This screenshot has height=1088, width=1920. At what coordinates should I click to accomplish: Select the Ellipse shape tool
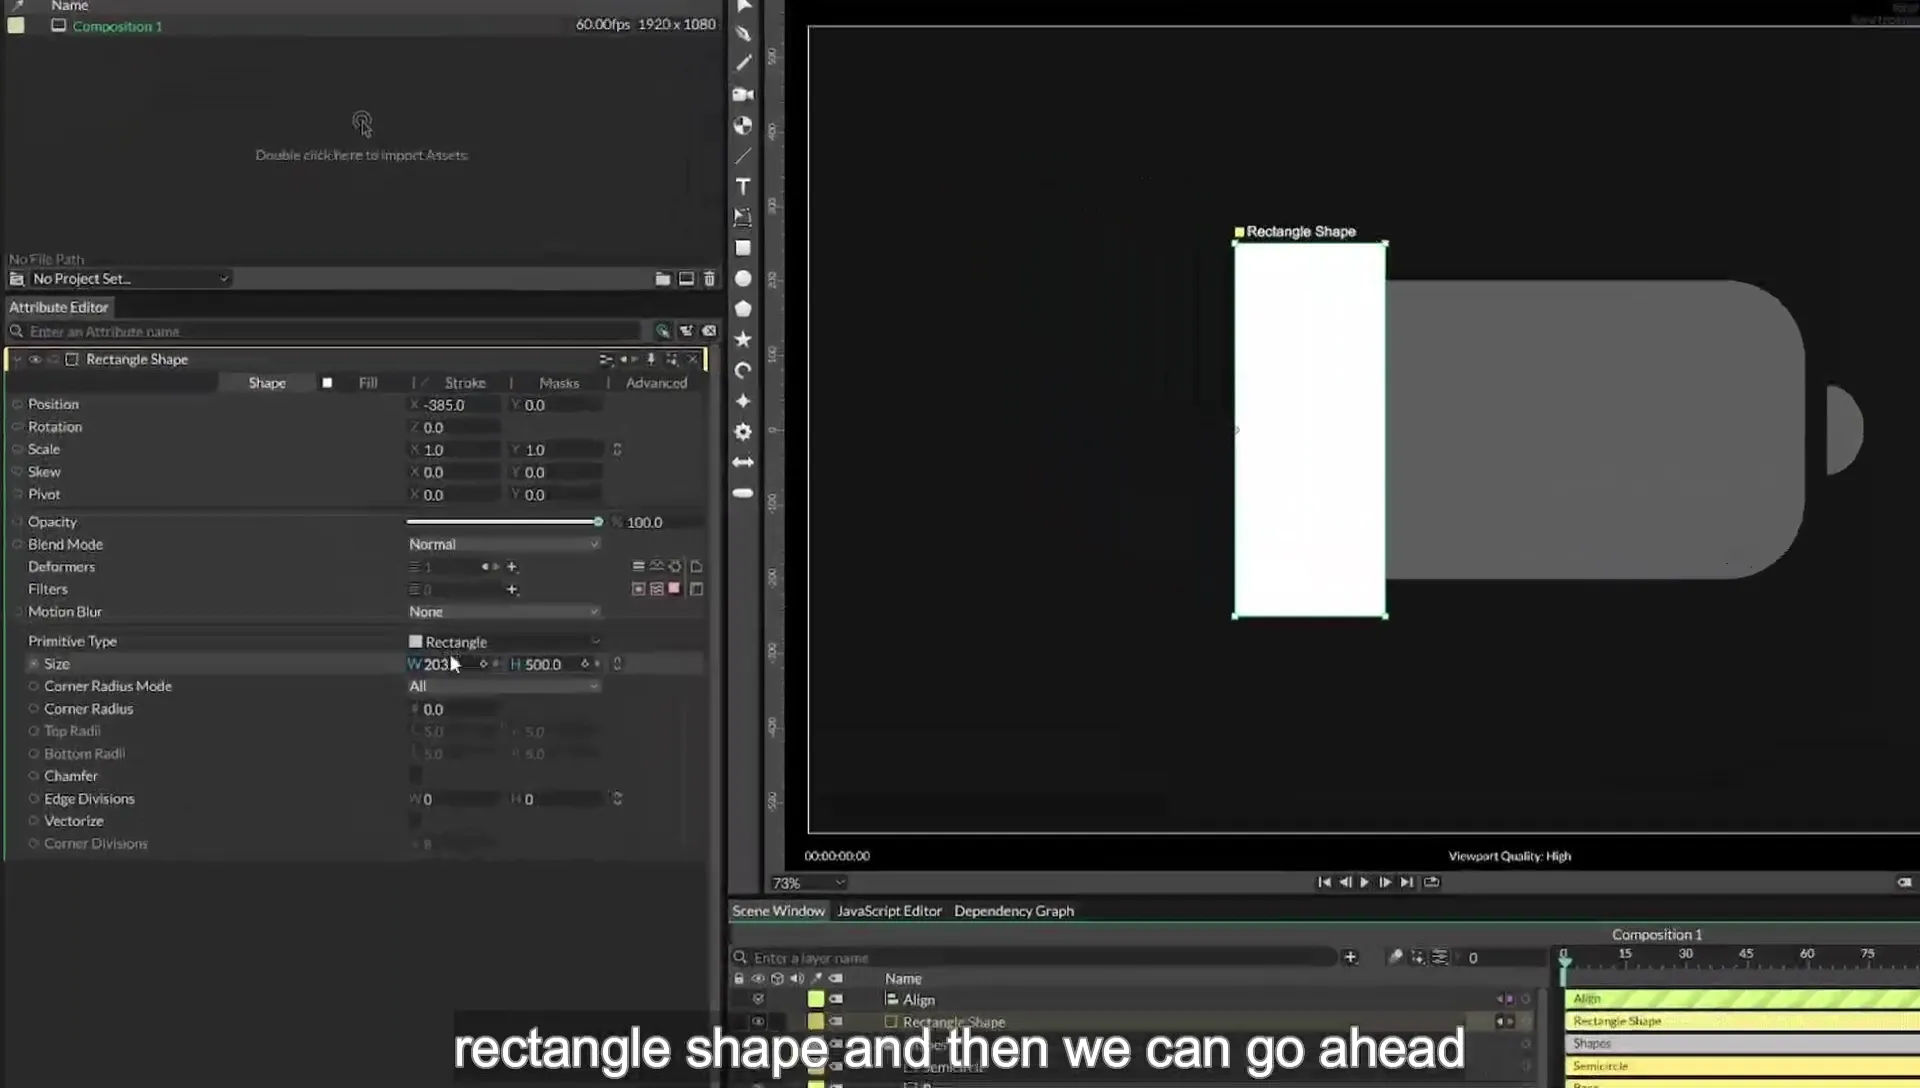point(743,279)
